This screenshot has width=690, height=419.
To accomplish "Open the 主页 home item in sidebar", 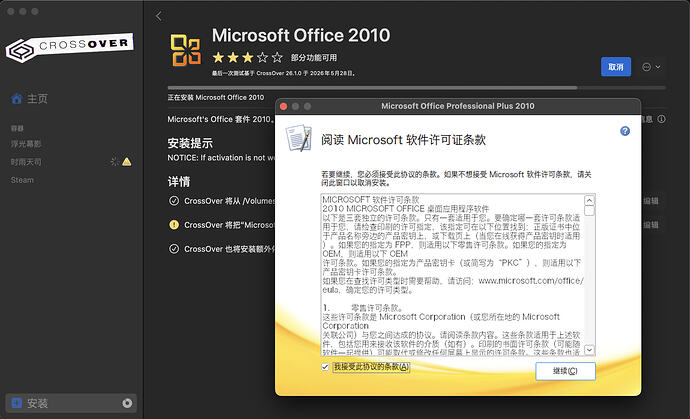I will coord(29,99).
